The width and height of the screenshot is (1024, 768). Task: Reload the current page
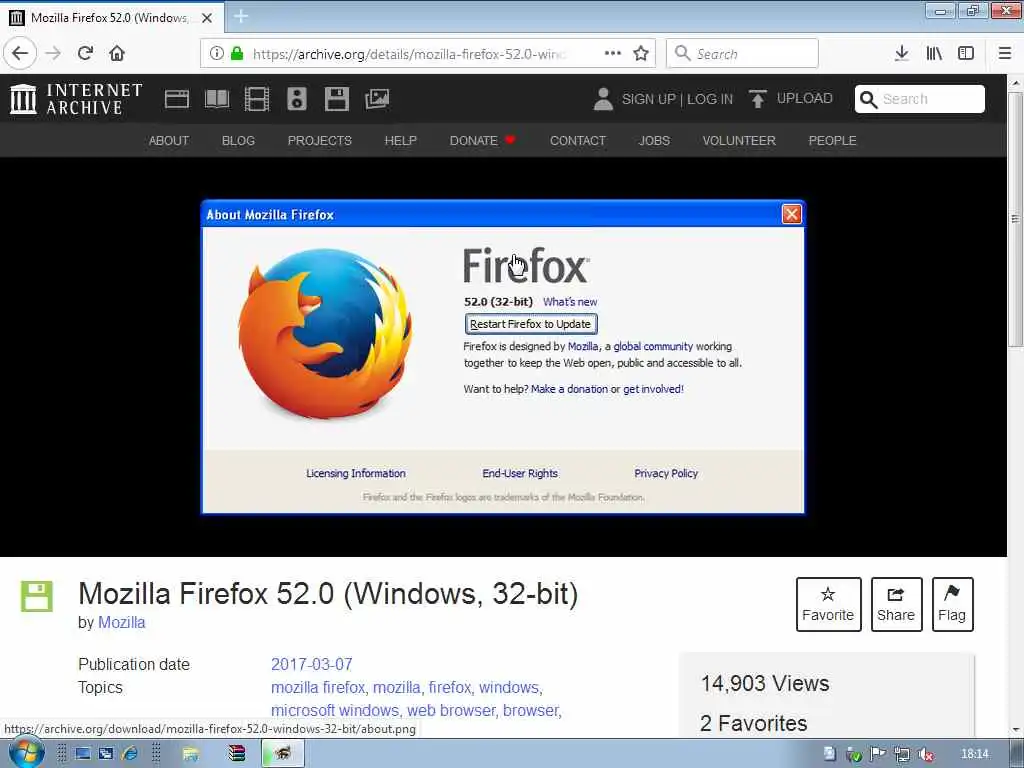click(x=85, y=53)
